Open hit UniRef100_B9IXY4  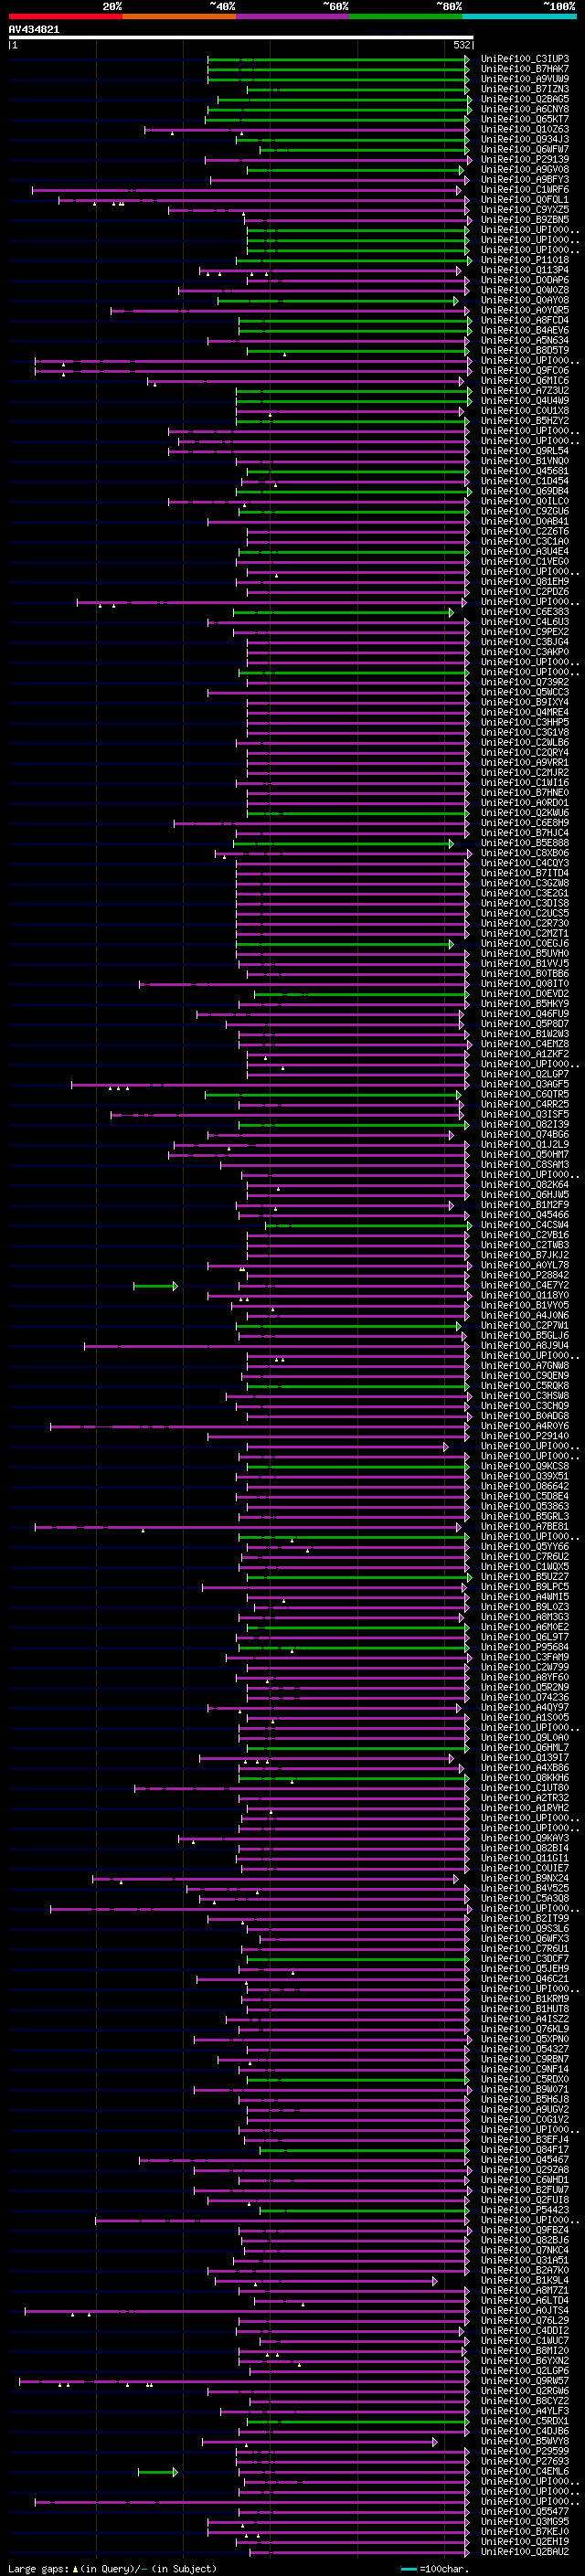[x=524, y=703]
